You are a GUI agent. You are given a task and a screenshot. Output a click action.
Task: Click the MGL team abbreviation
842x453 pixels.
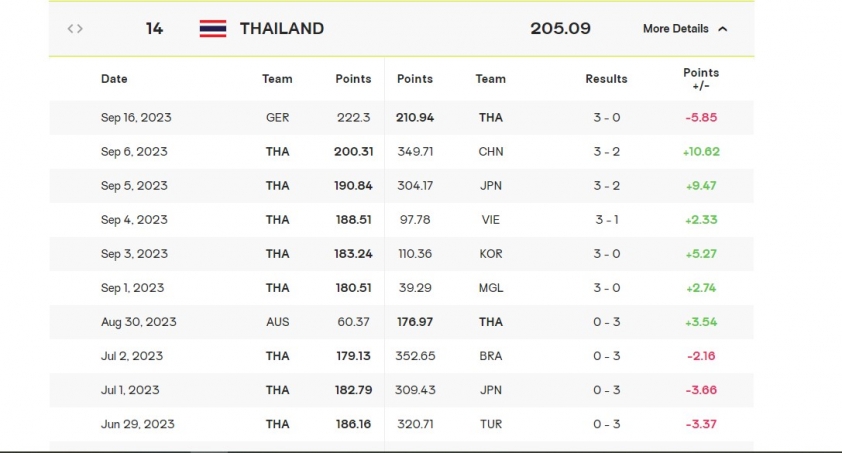click(491, 288)
